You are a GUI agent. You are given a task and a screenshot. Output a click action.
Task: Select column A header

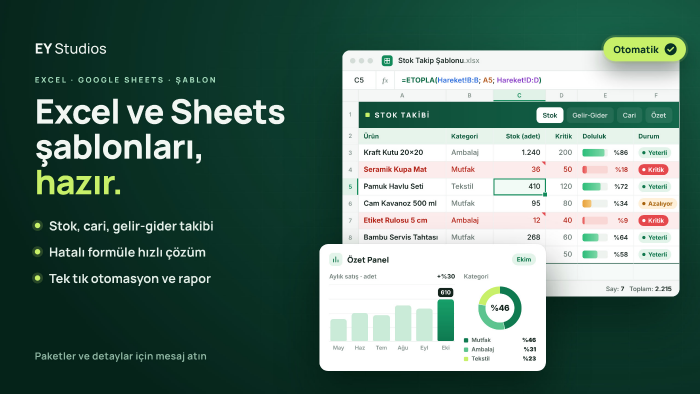(402, 95)
